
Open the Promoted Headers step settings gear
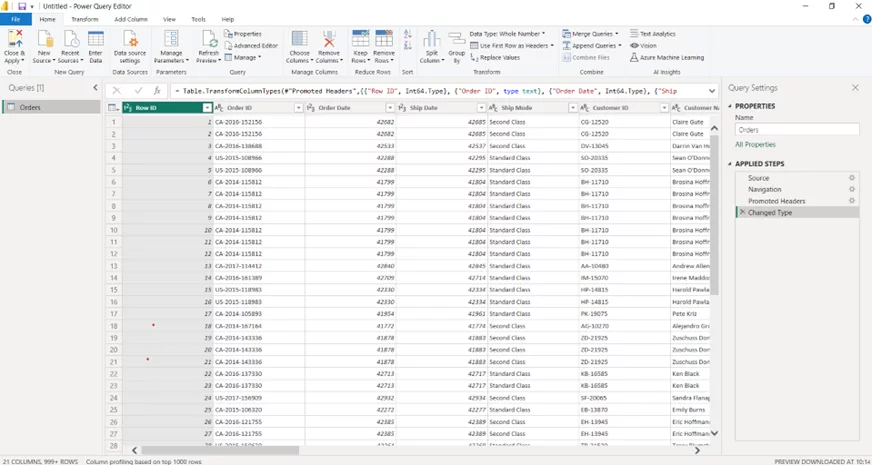[851, 201]
